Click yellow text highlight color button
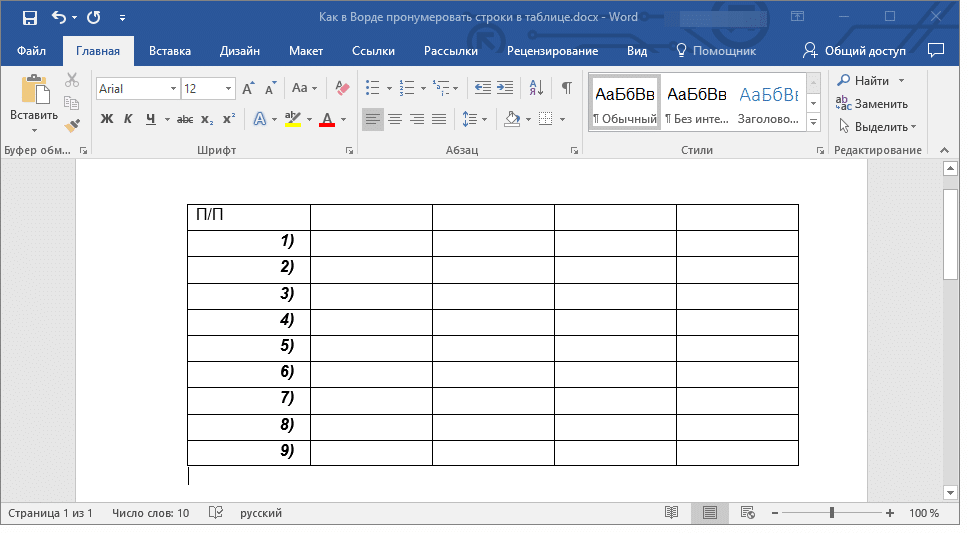The image size is (968, 533). tap(293, 119)
